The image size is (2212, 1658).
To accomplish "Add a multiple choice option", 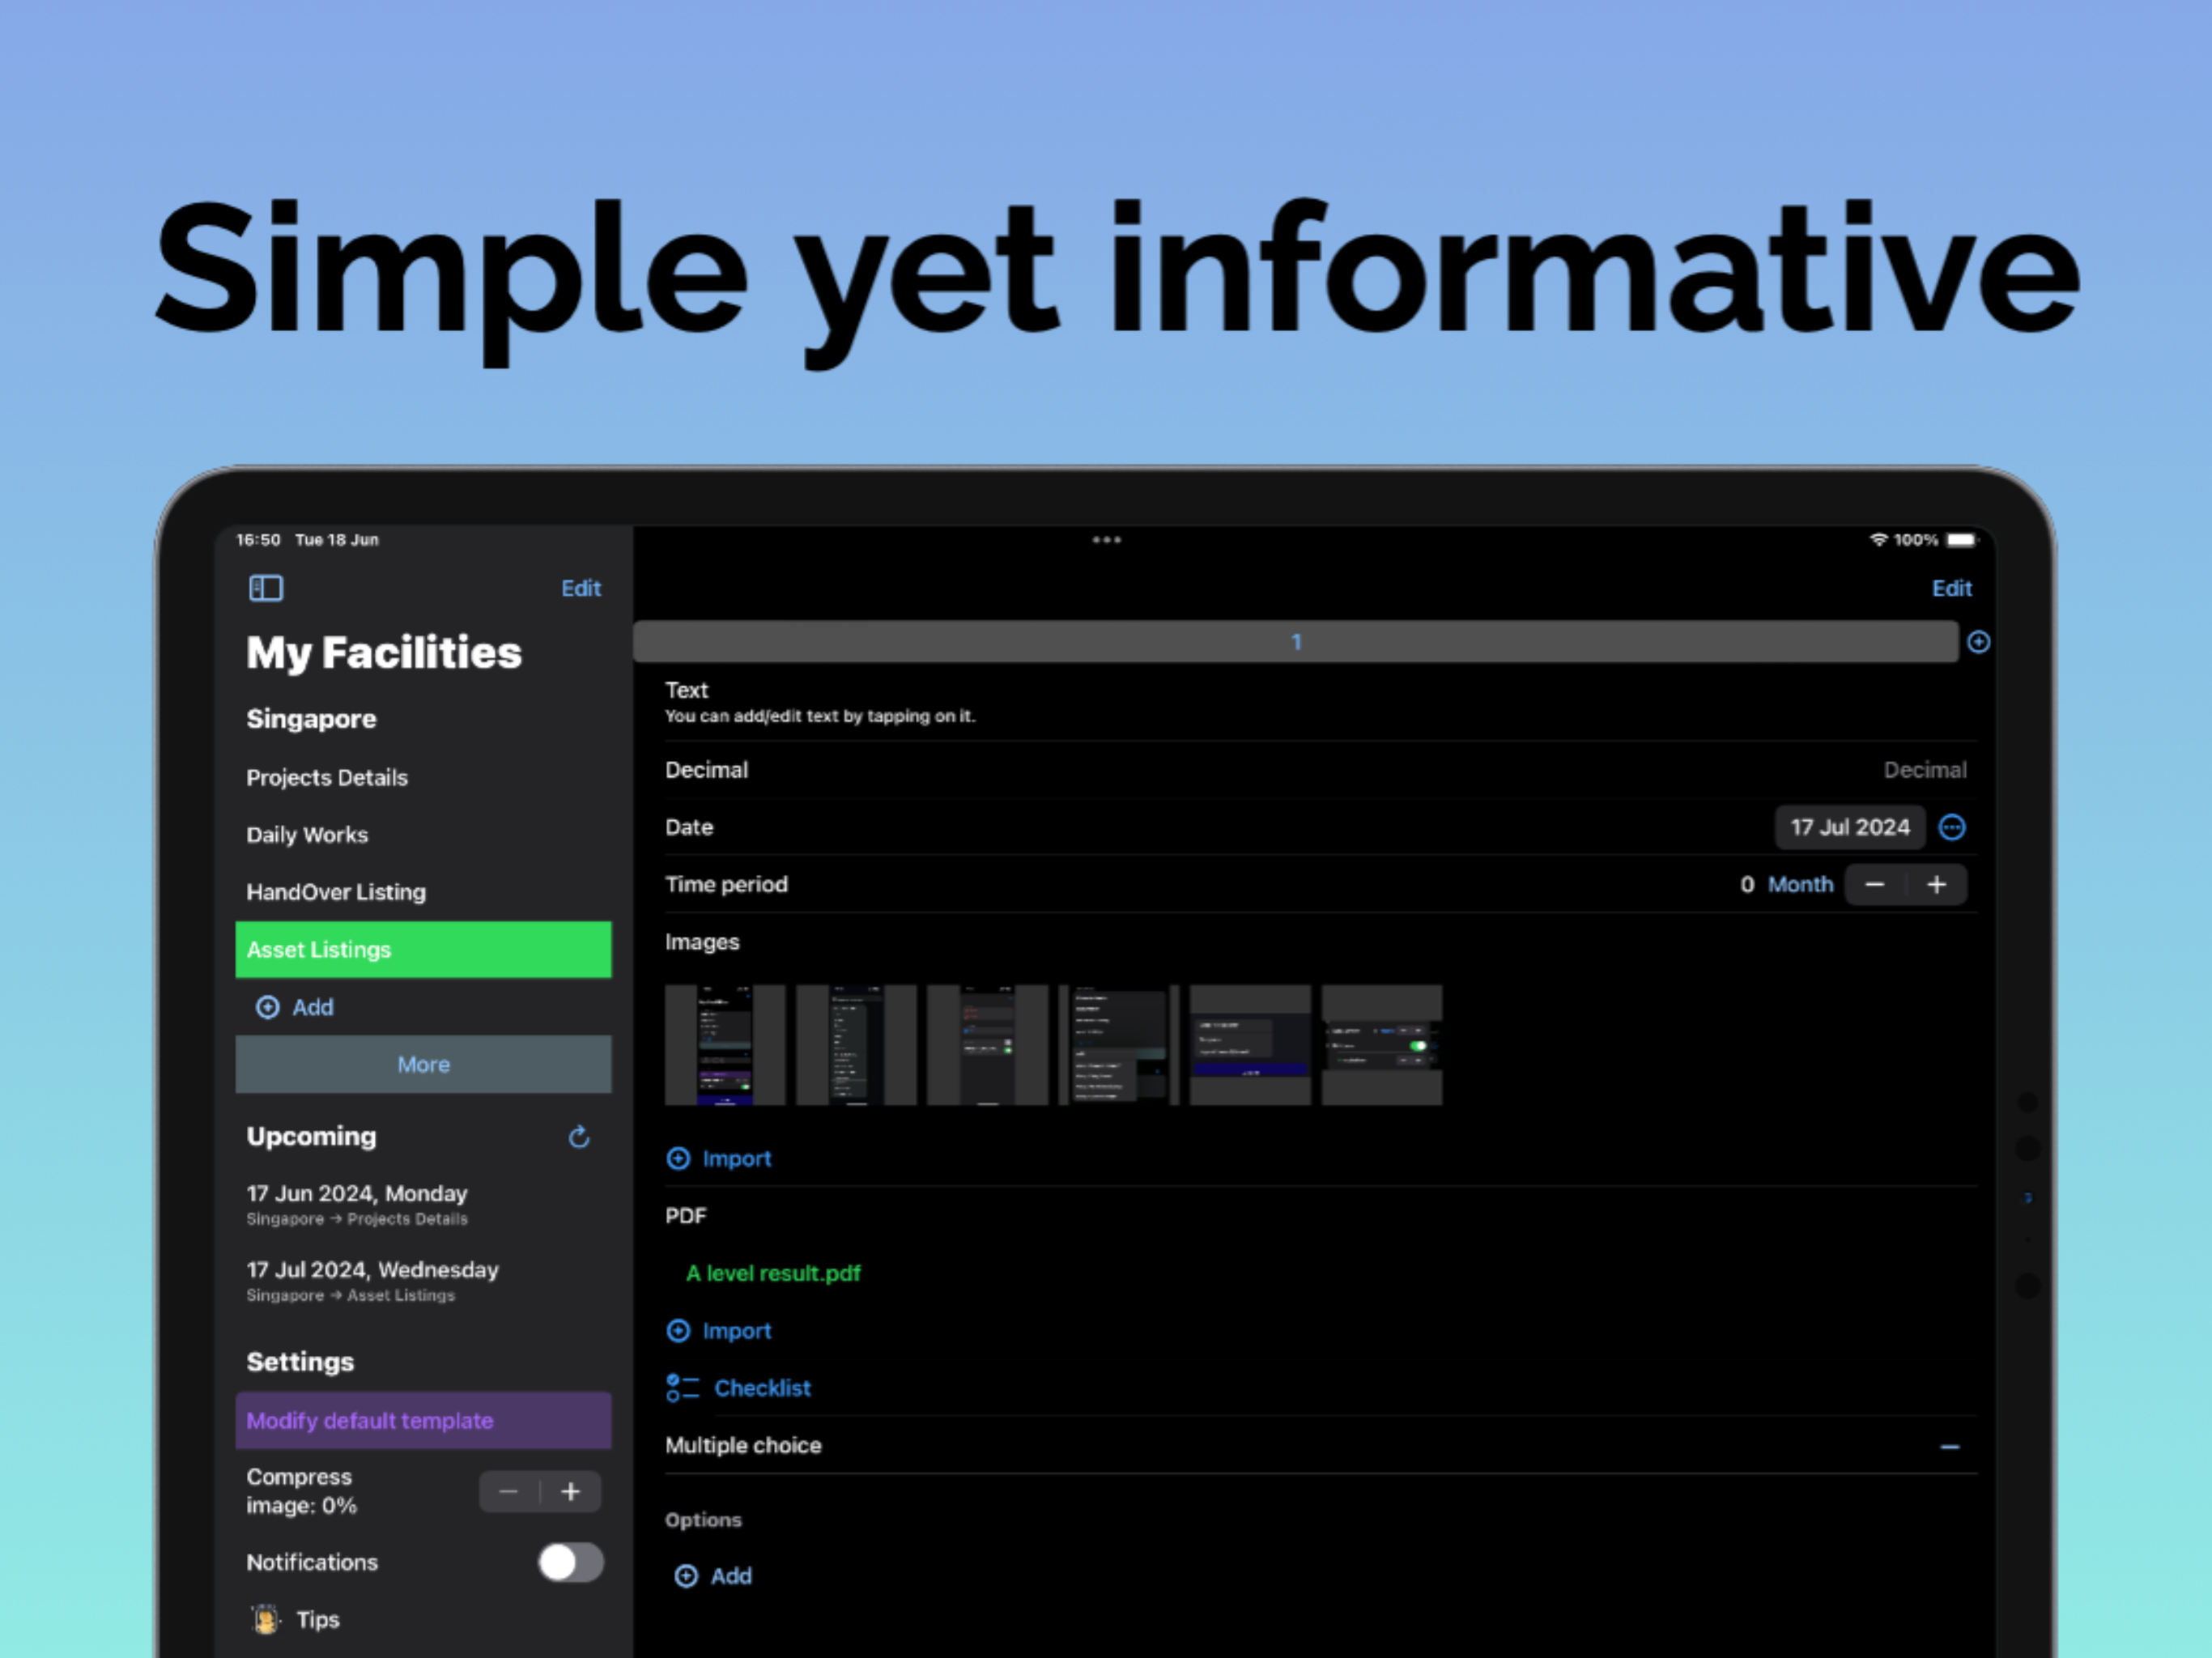I will coord(713,1576).
